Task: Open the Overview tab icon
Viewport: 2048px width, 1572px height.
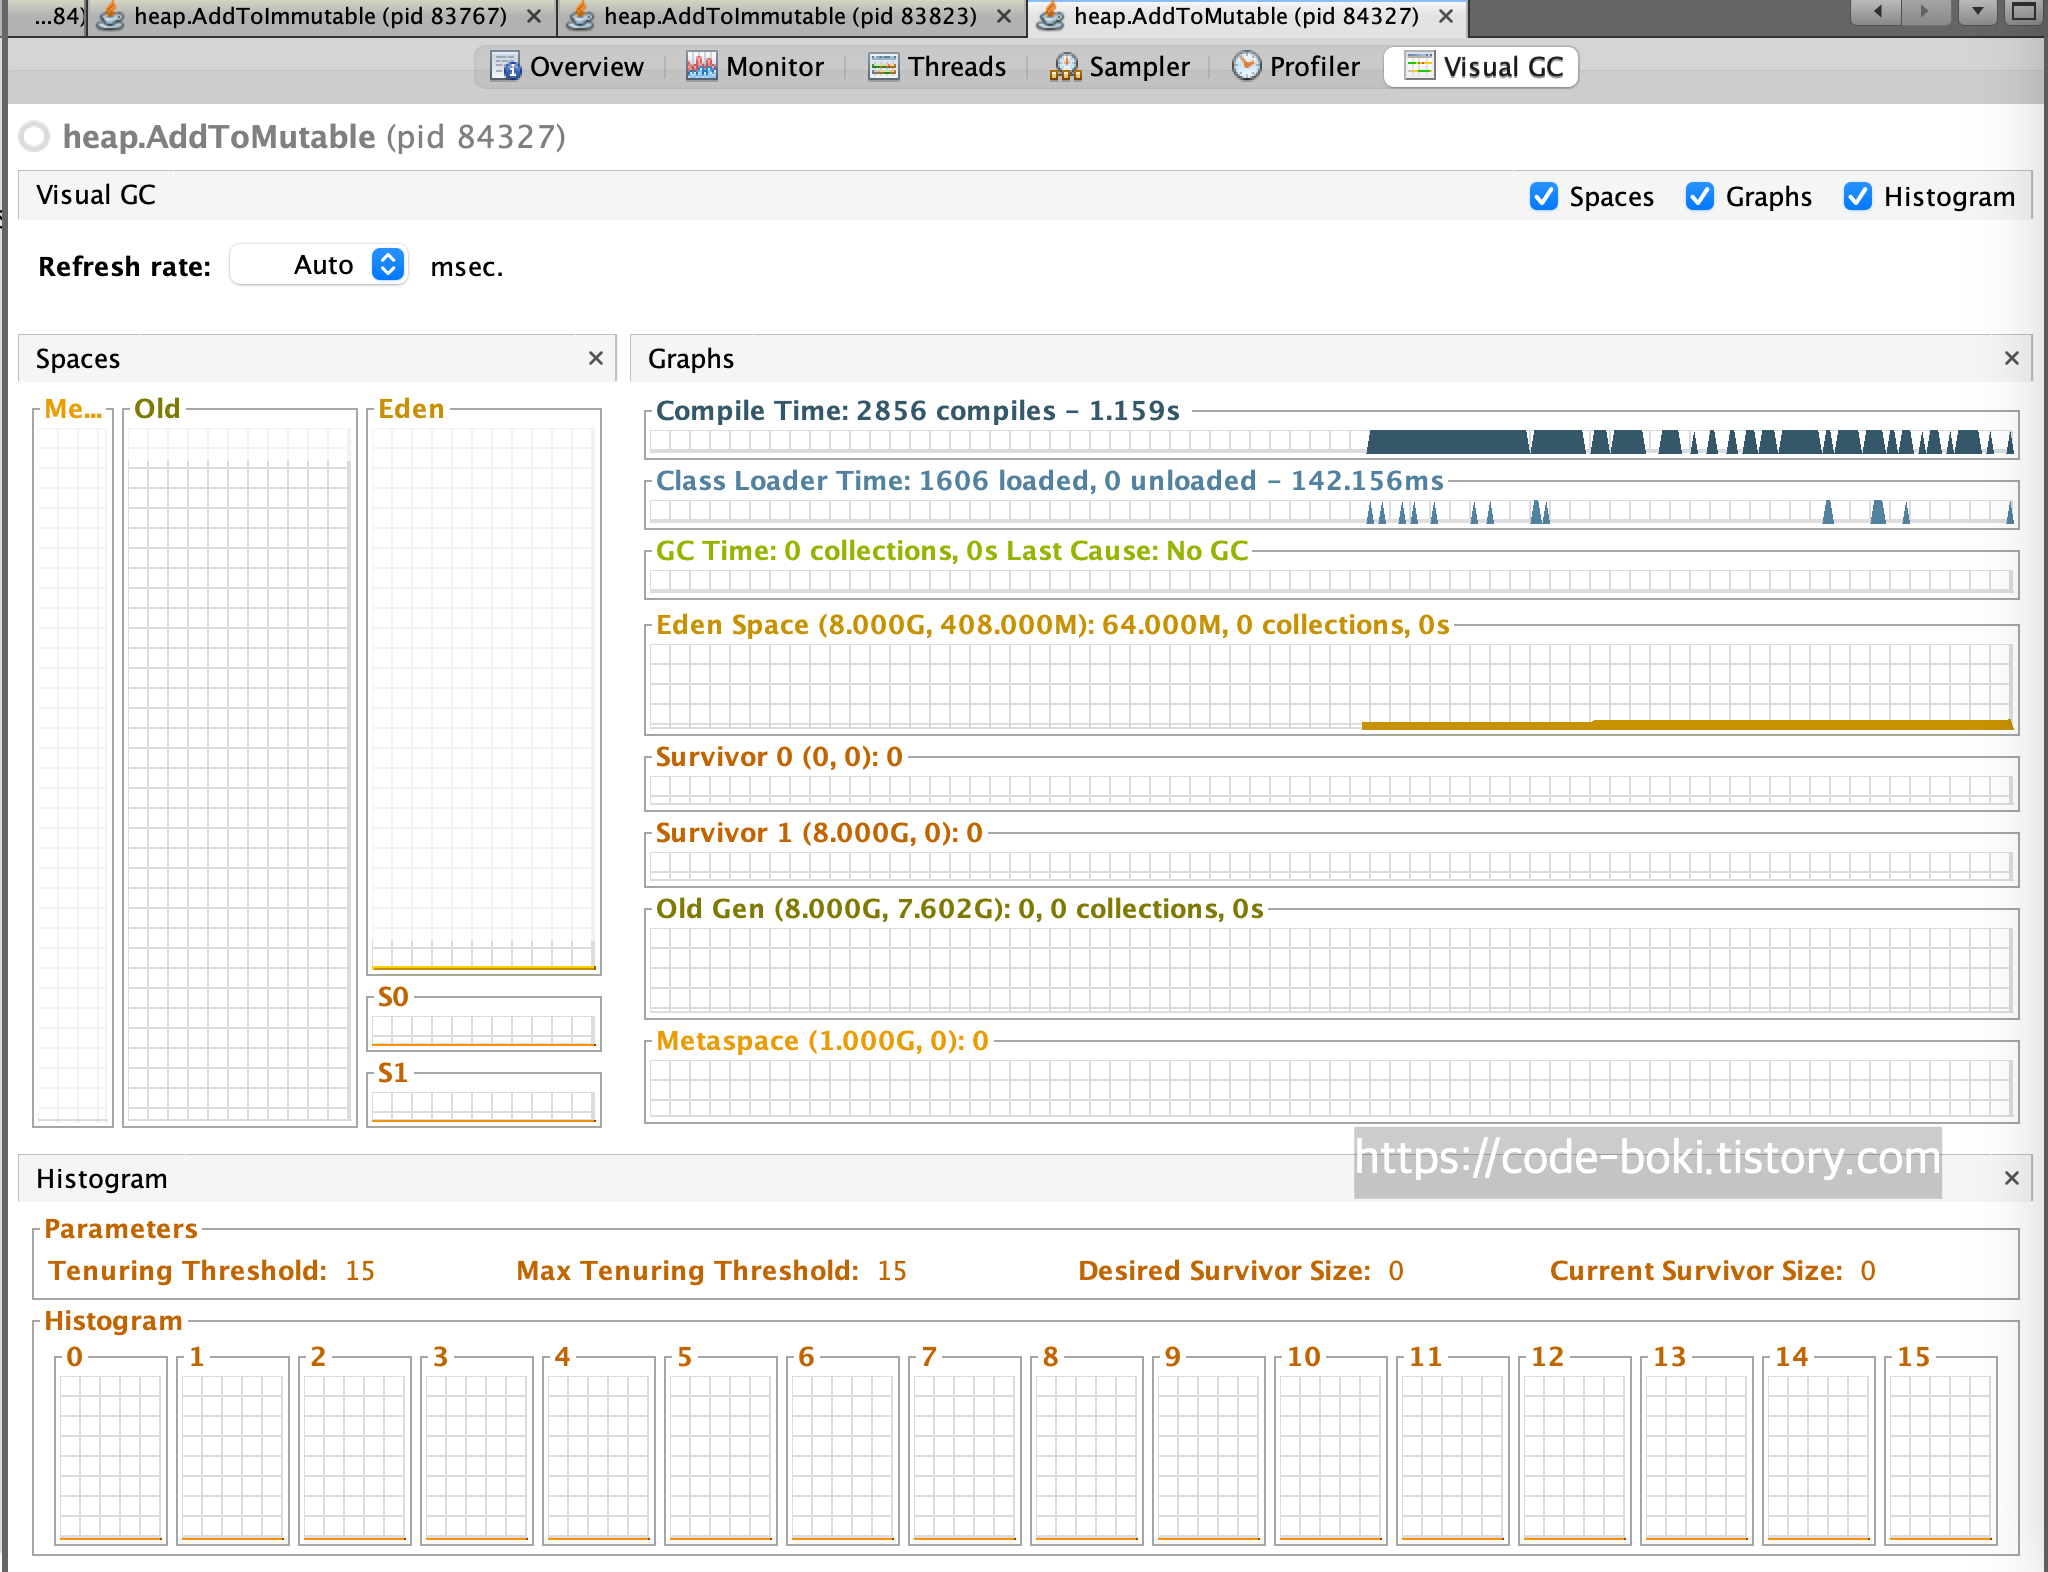Action: pyautogui.click(x=505, y=67)
